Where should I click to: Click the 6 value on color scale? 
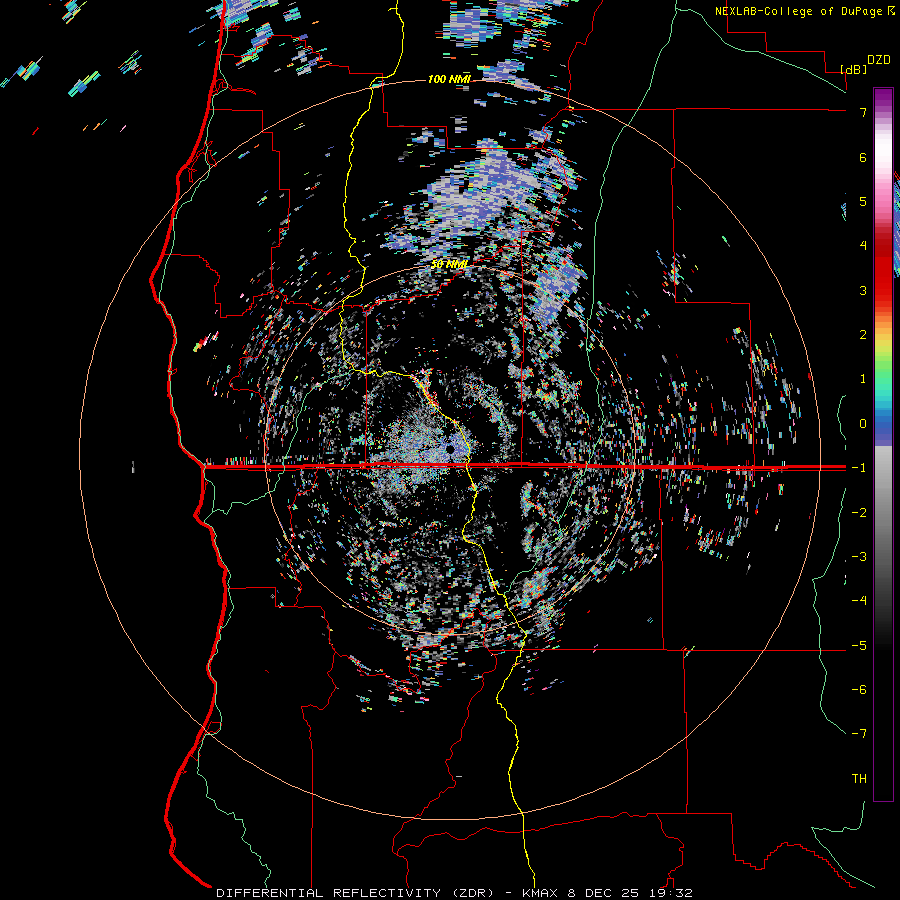click(863, 157)
